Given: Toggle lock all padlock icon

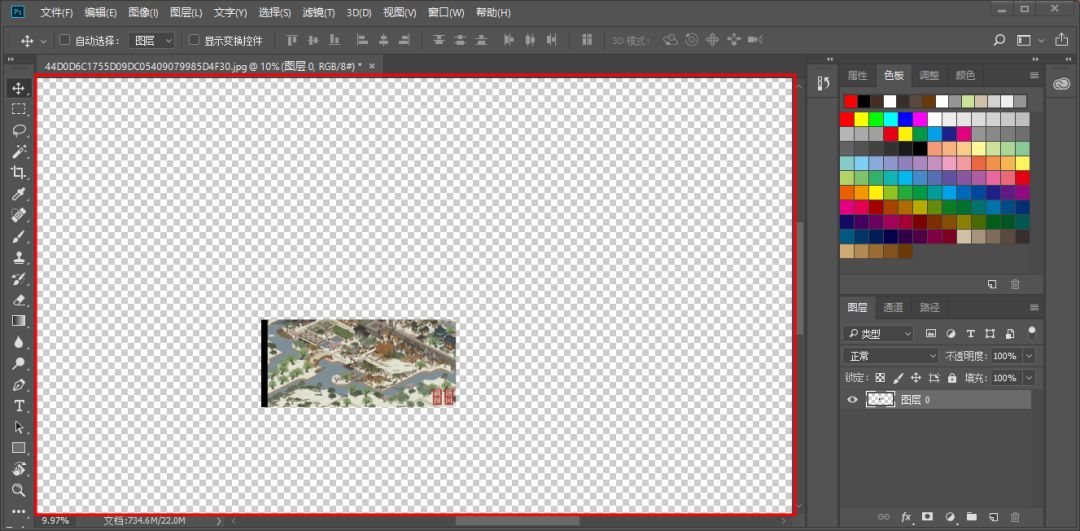Looking at the screenshot, I should point(952,378).
